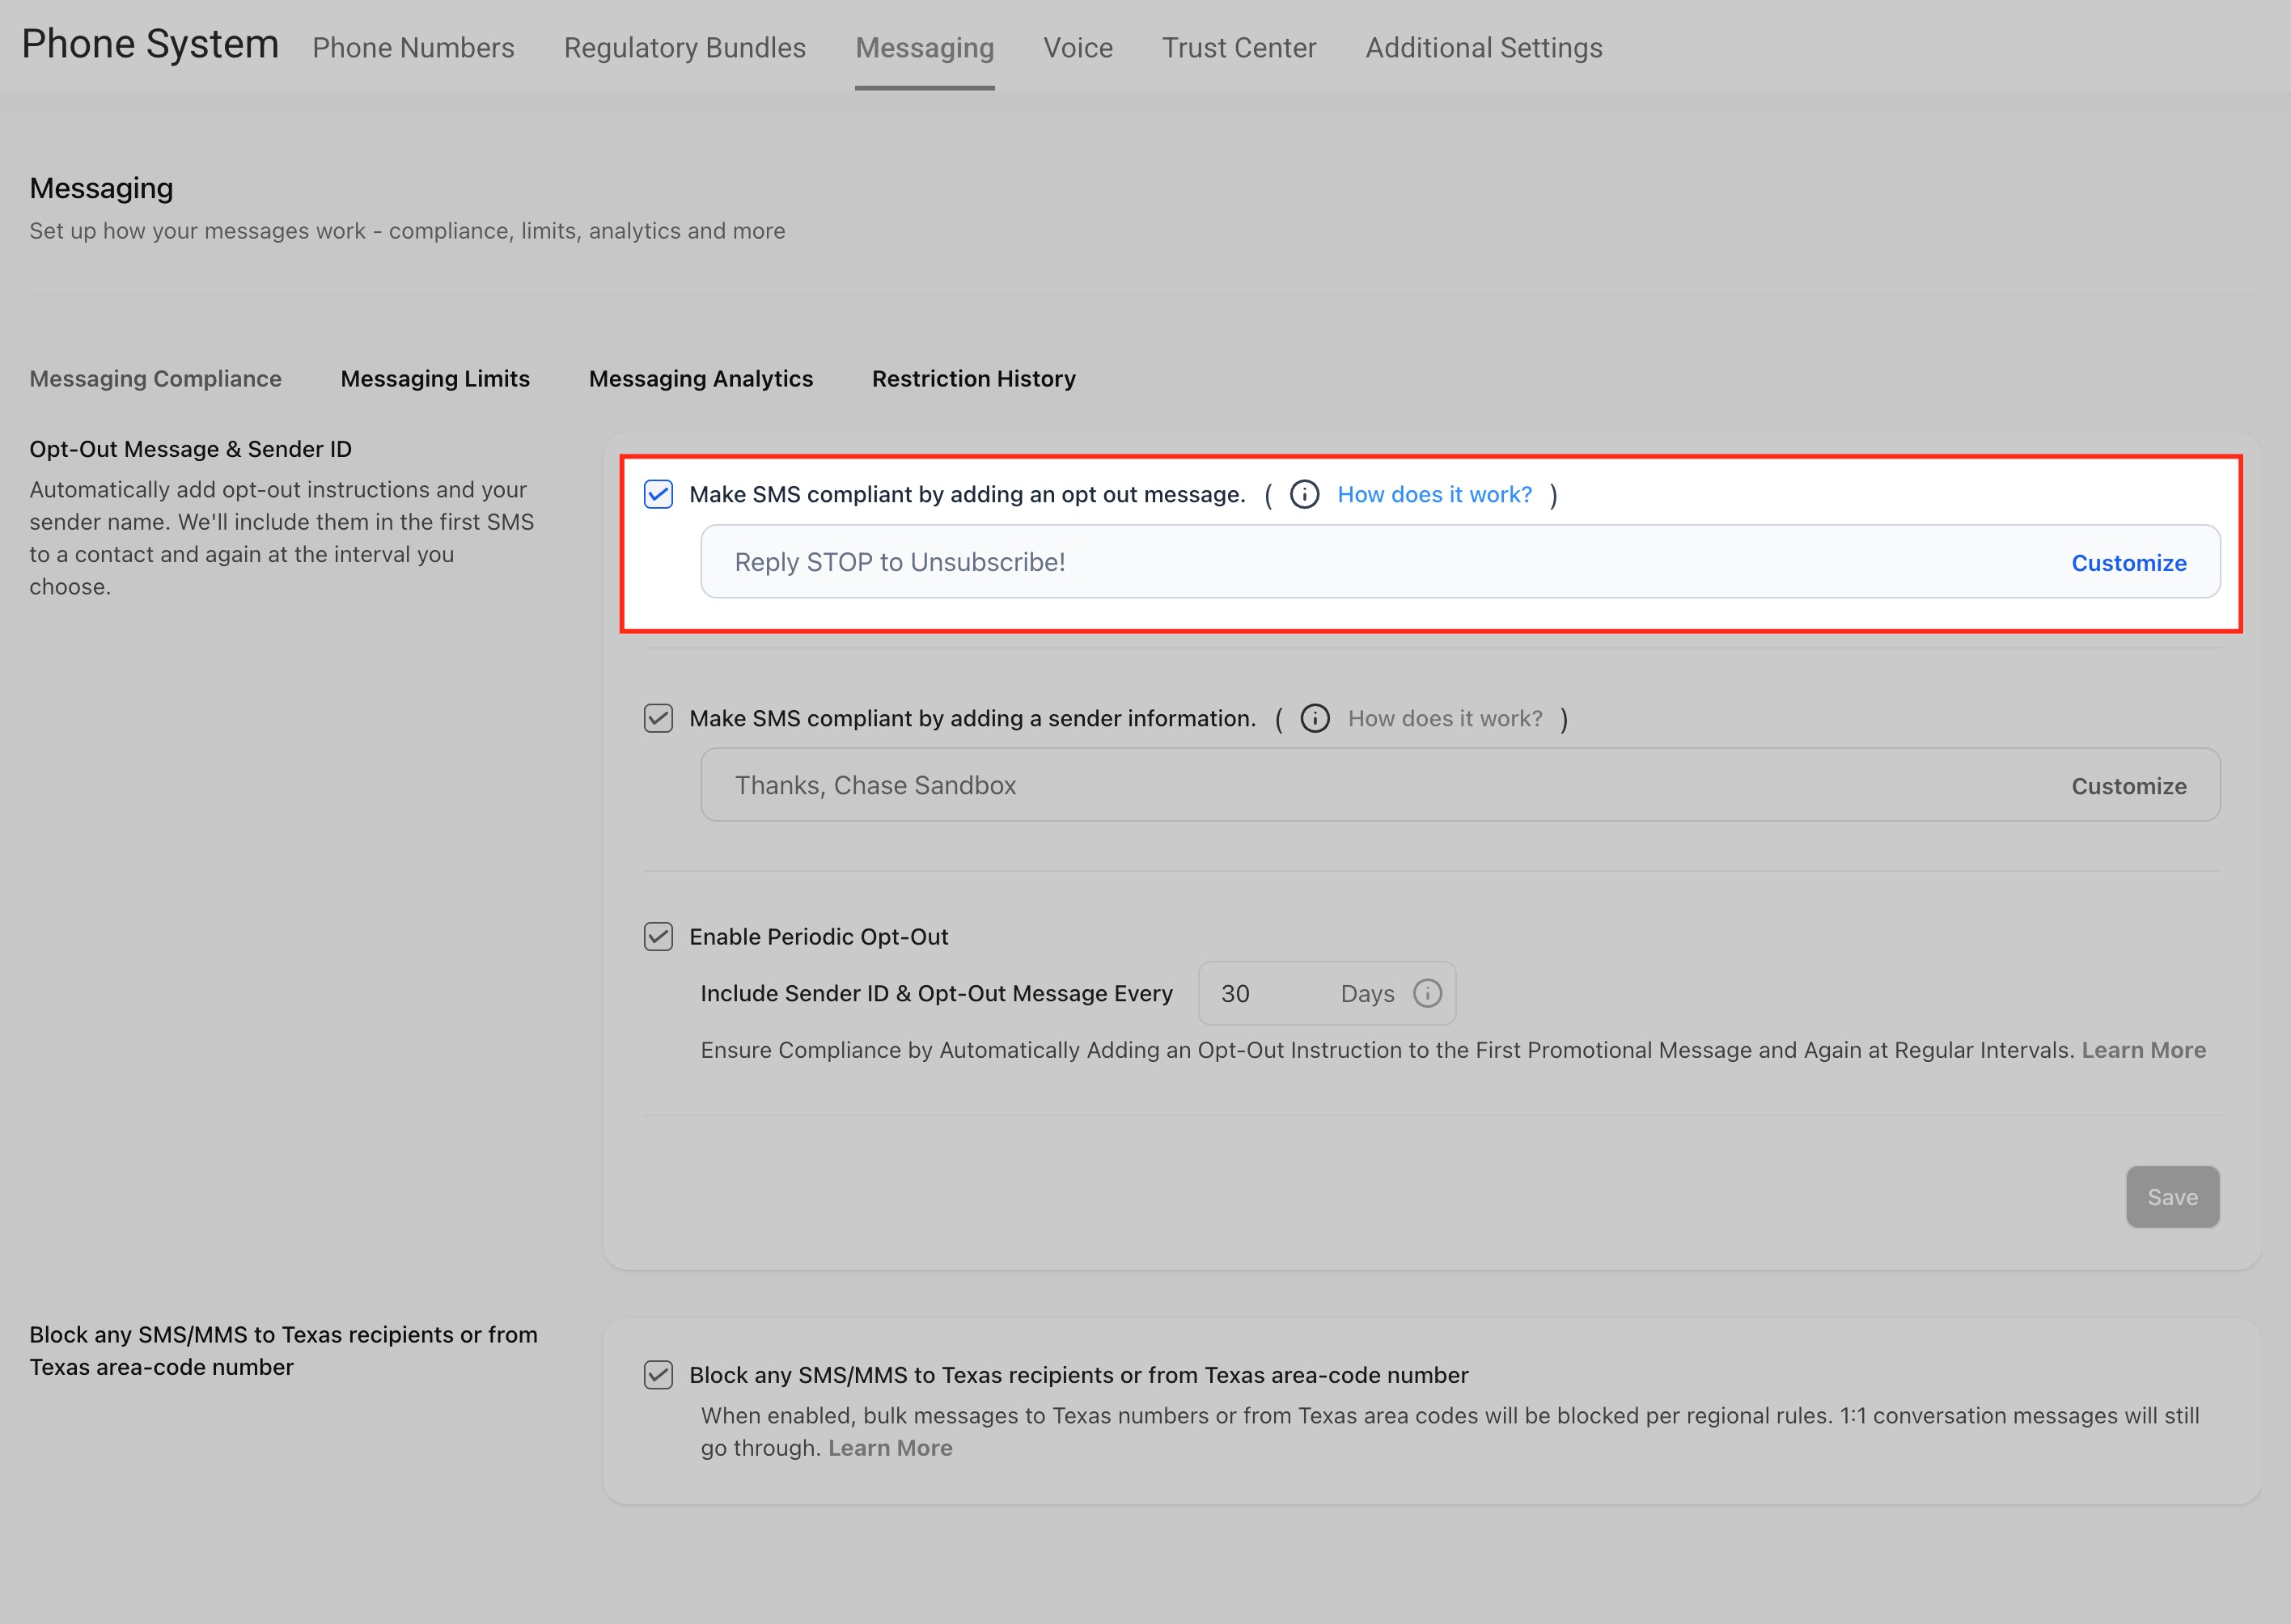The image size is (2291, 1624).
Task: Toggle Block Texas SMS/MMS checkbox
Action: point(658,1375)
